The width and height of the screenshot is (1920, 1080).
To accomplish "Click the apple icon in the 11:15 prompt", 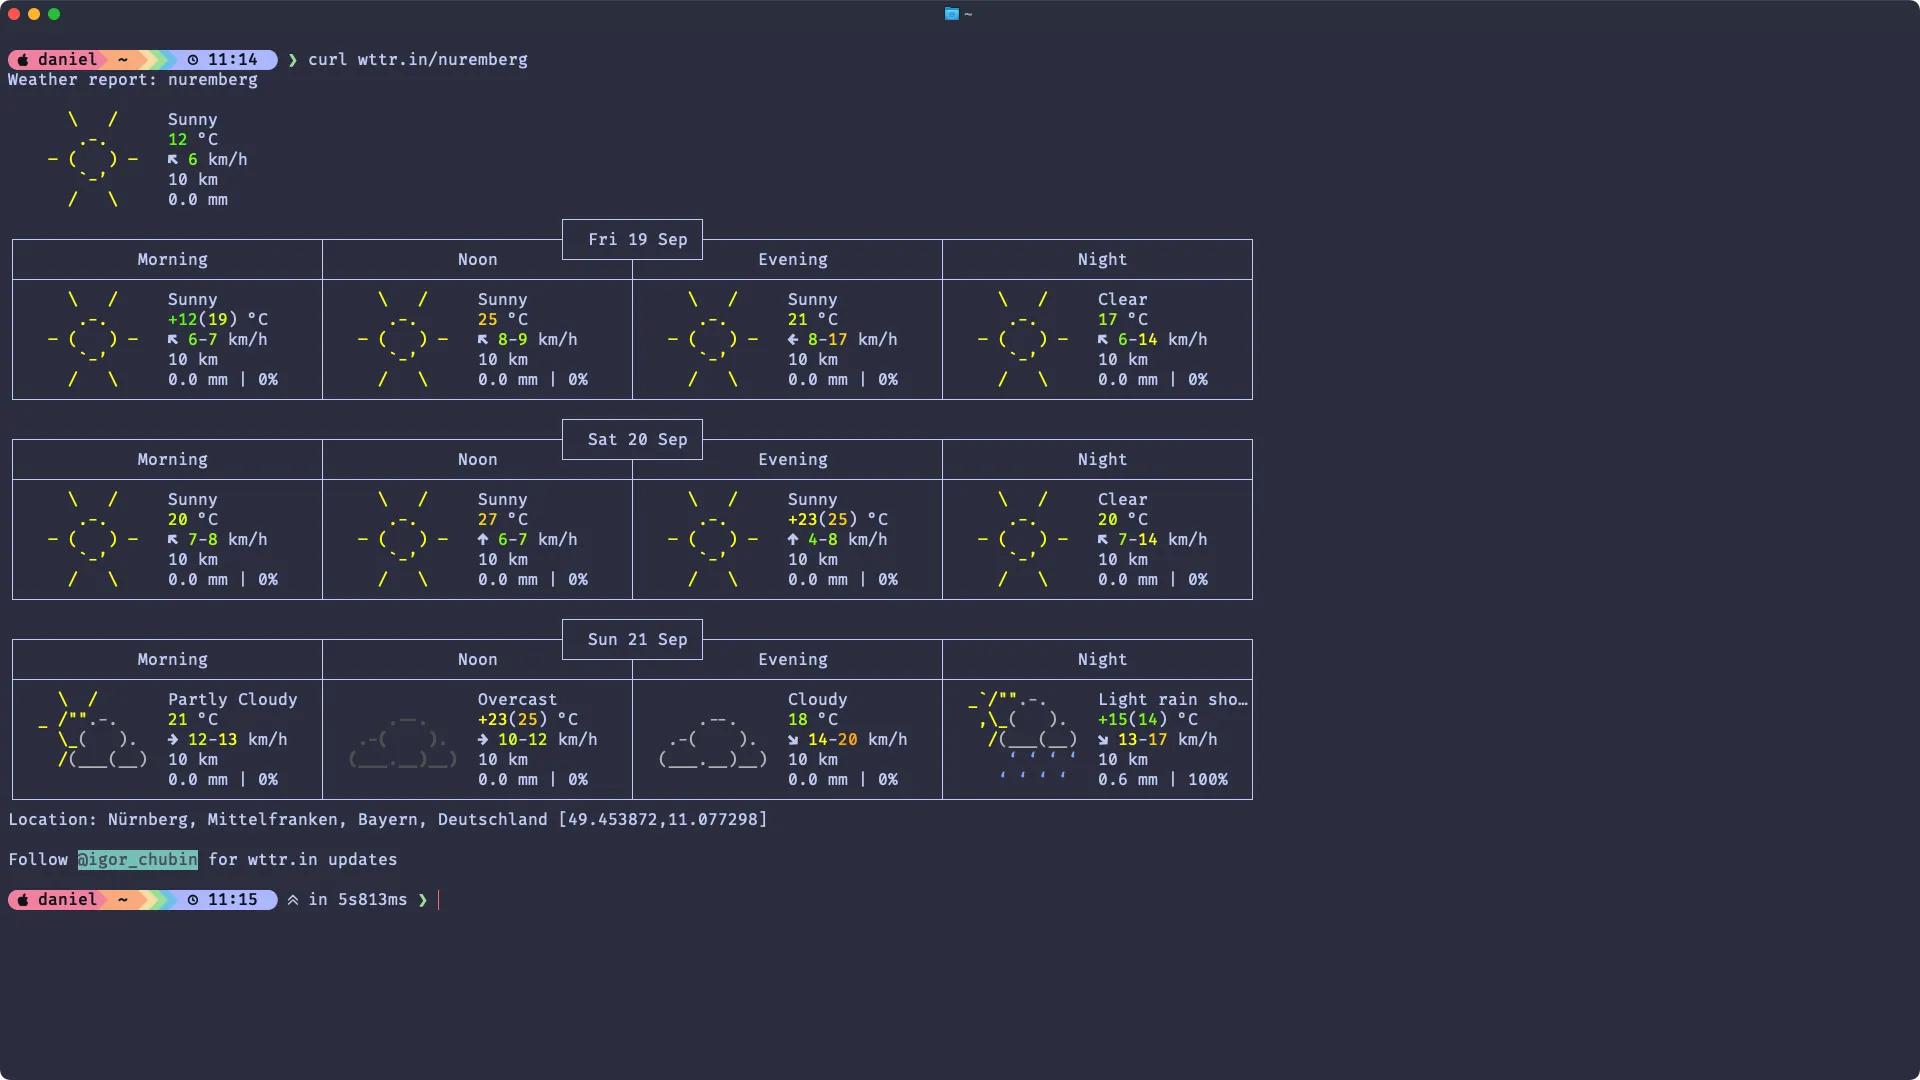I will point(23,900).
